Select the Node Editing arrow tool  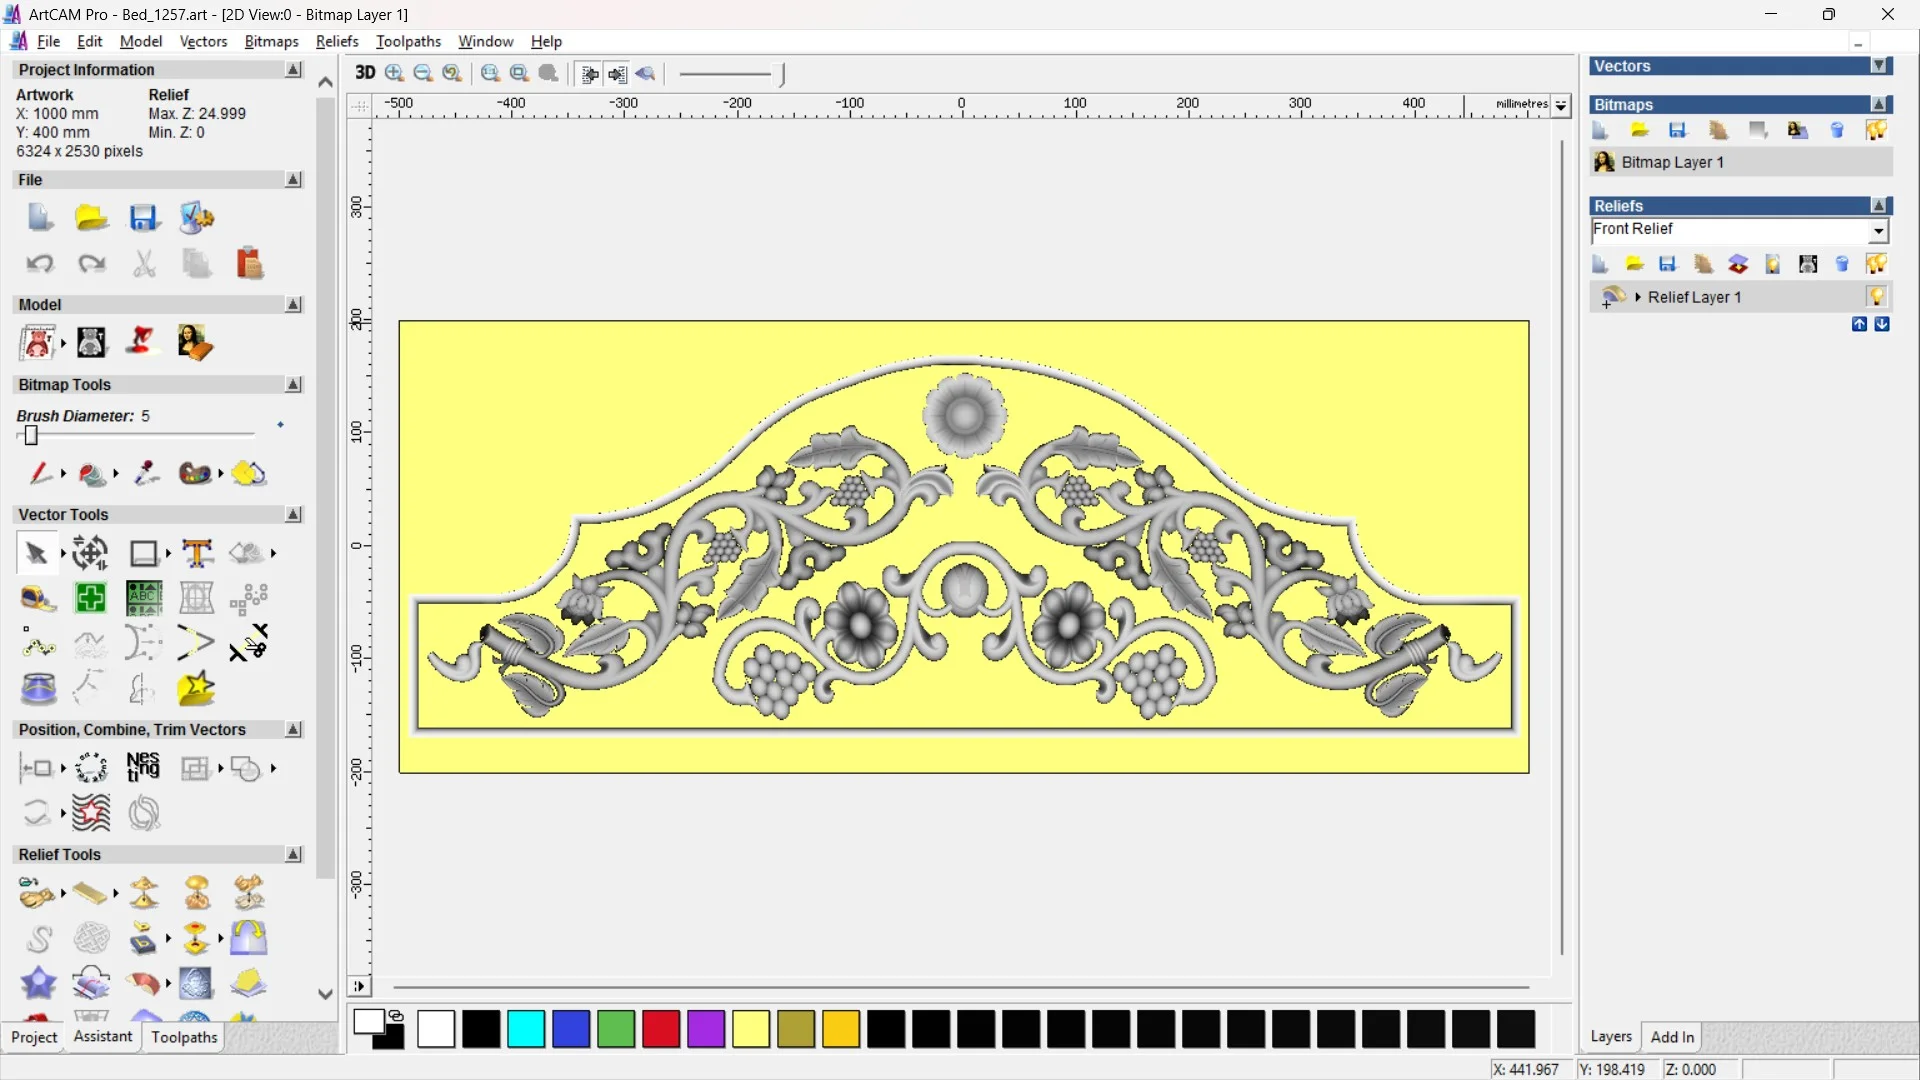pyautogui.click(x=36, y=553)
